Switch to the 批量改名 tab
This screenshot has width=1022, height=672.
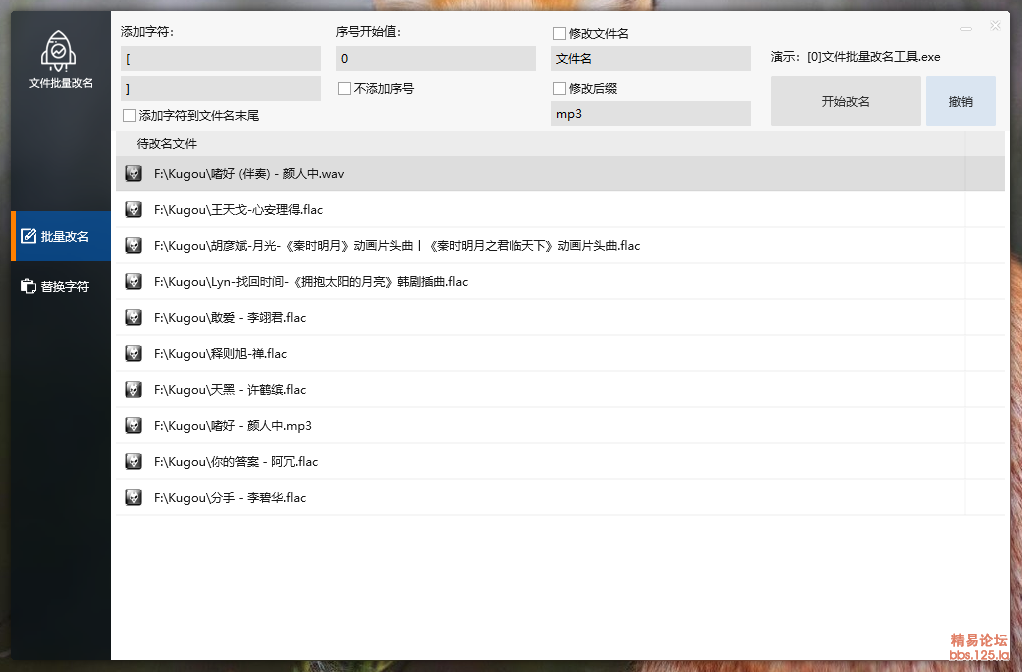pos(61,236)
